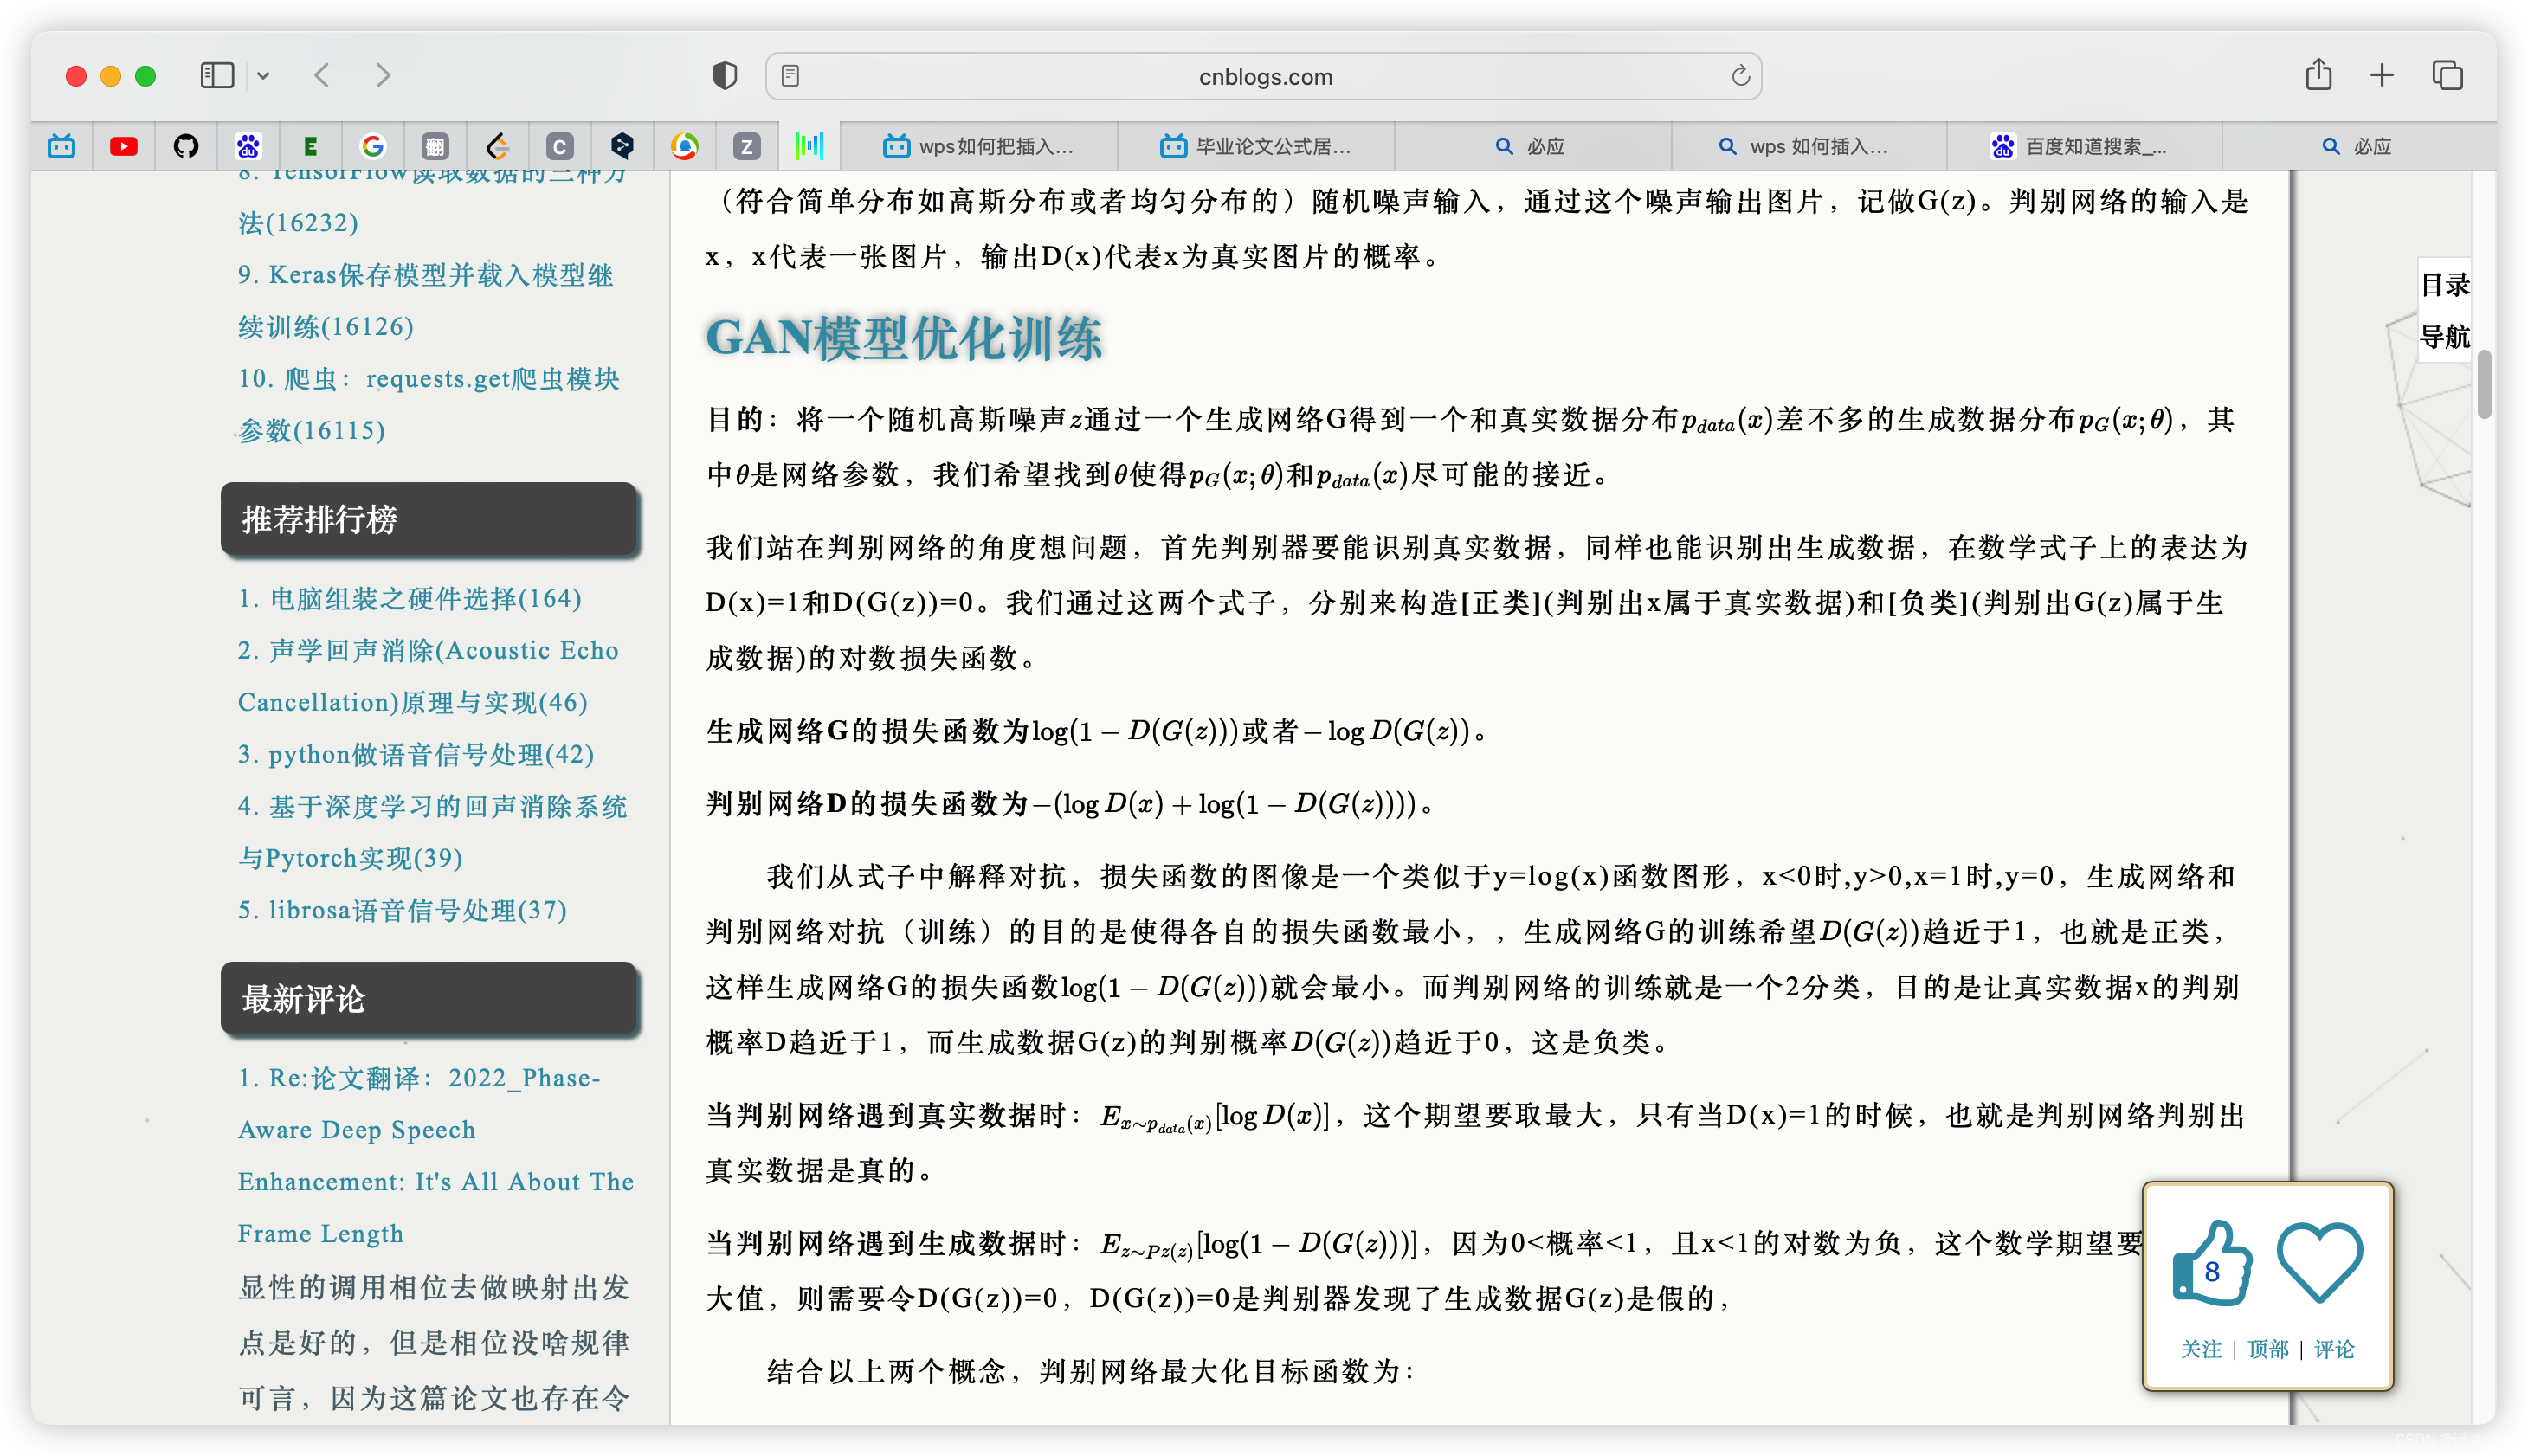The image size is (2528, 1456).
Task: Open the Google pinned tab
Action: click(372, 147)
